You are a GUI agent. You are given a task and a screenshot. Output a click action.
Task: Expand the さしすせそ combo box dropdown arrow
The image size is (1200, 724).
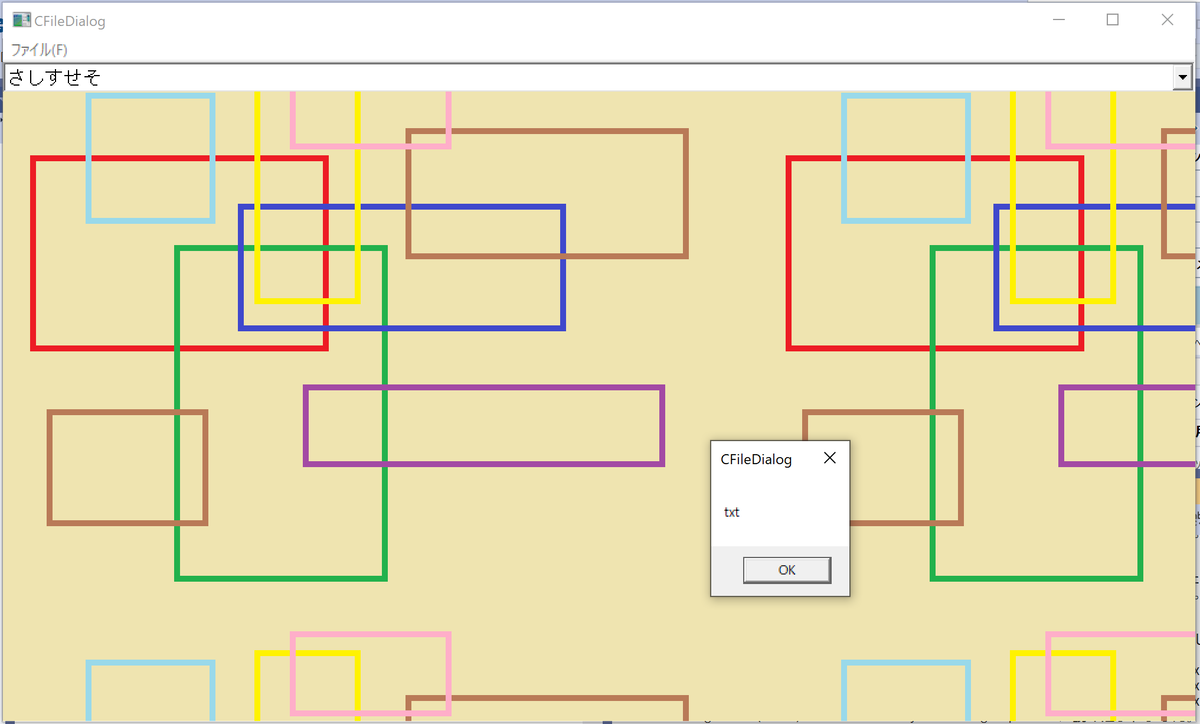[1183, 77]
